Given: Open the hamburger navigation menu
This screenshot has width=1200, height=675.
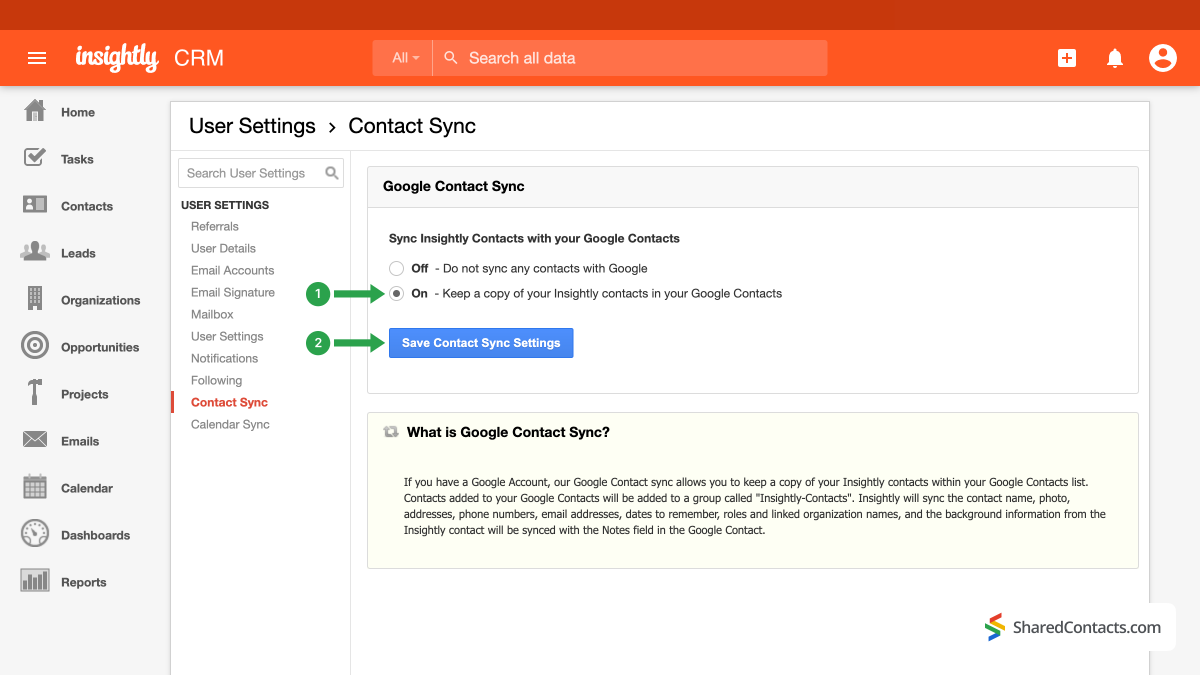Looking at the screenshot, I should coord(37,58).
